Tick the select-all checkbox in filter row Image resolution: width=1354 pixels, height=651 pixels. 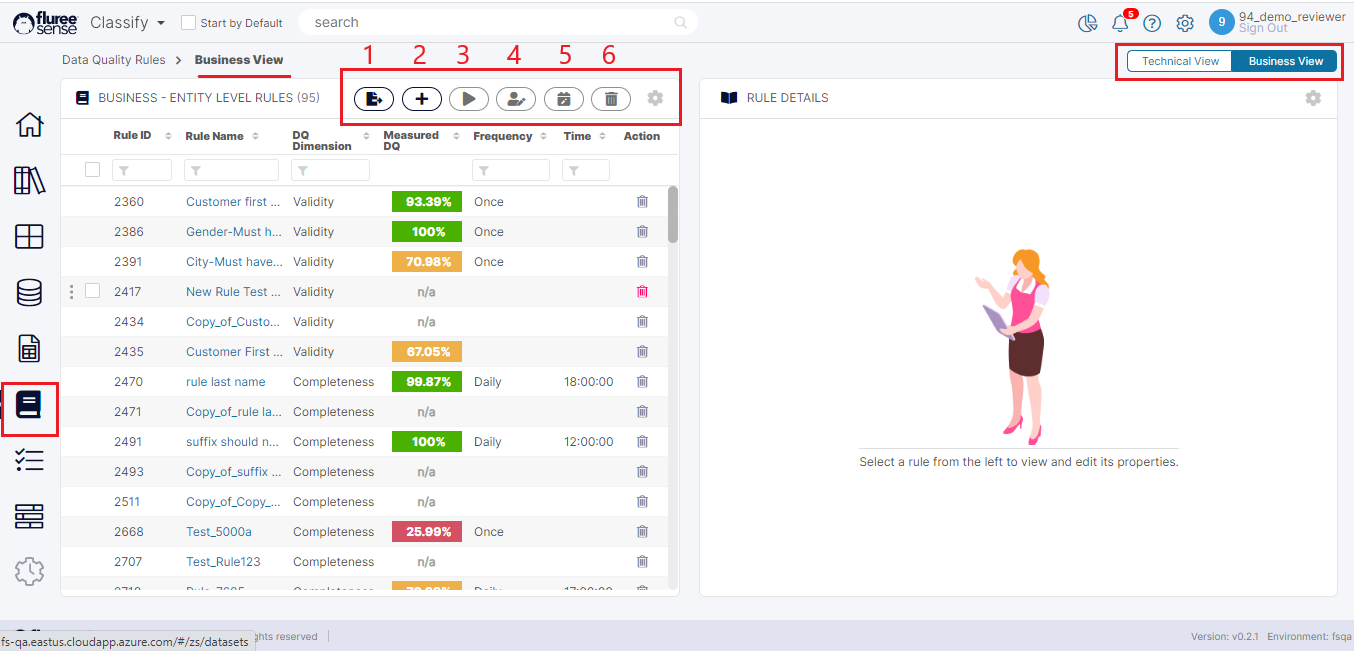pyautogui.click(x=93, y=170)
